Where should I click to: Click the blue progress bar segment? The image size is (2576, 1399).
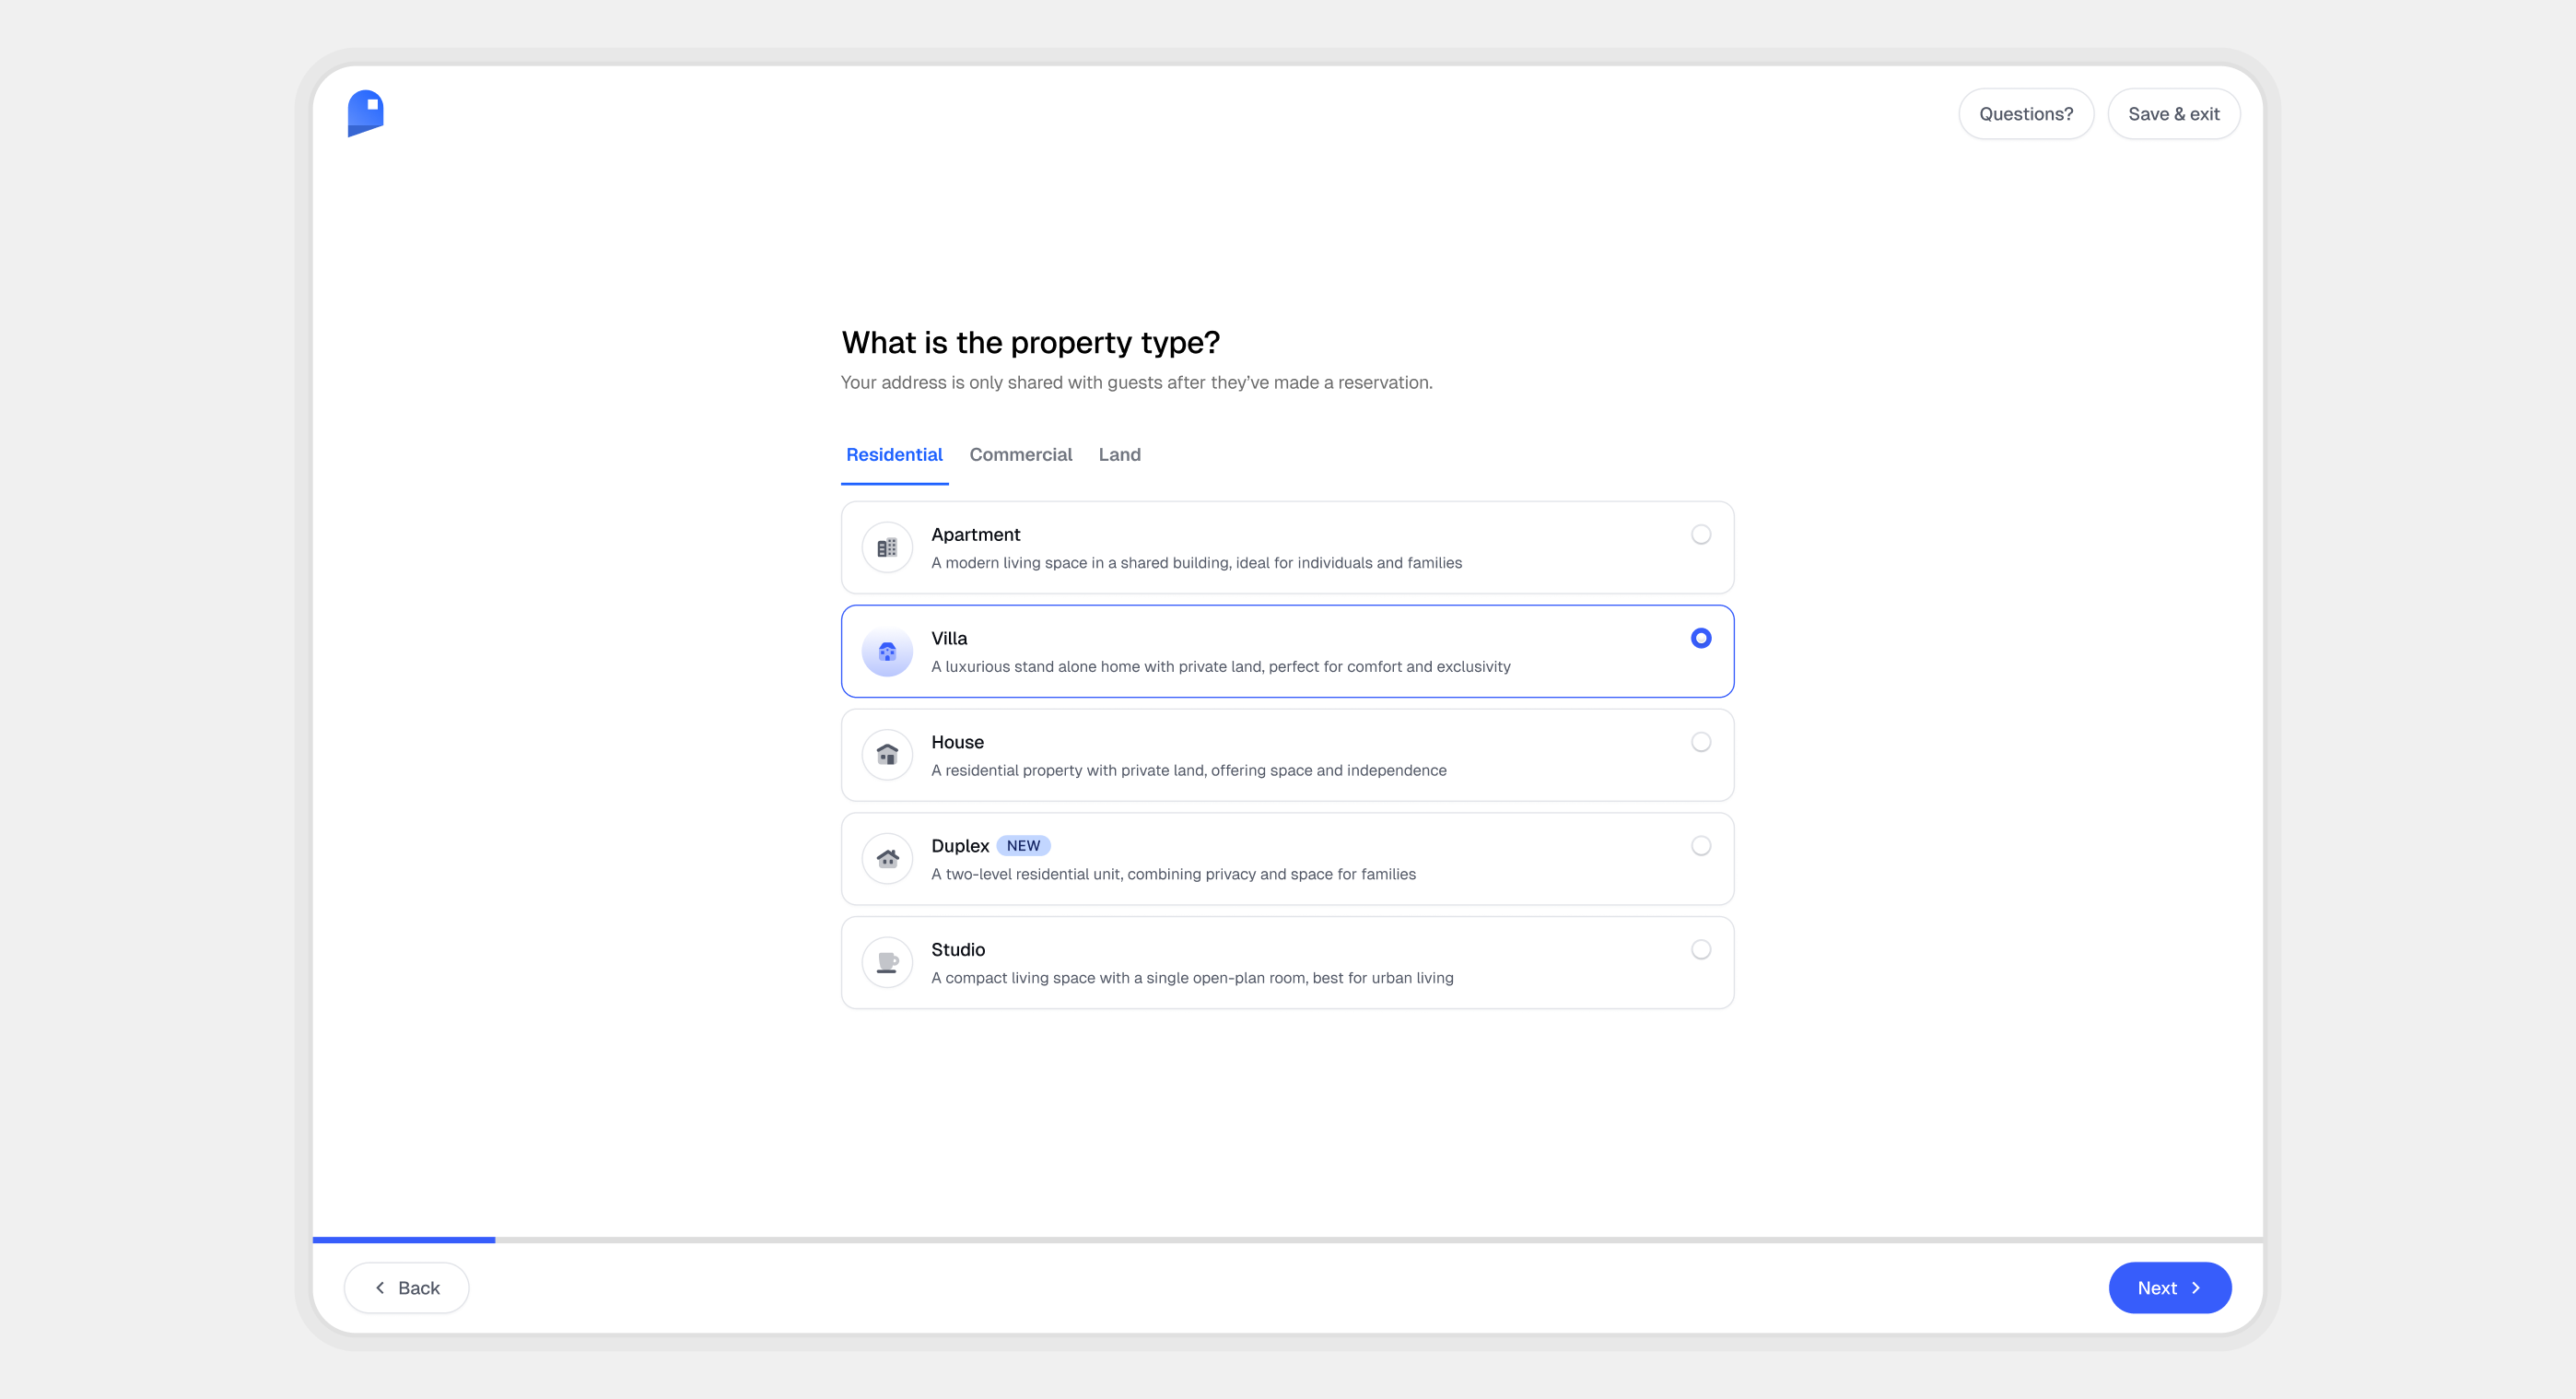(404, 1240)
